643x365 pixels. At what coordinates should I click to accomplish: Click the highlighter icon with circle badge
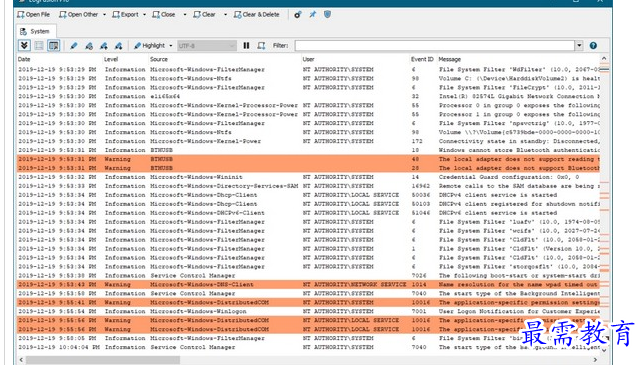pos(89,46)
